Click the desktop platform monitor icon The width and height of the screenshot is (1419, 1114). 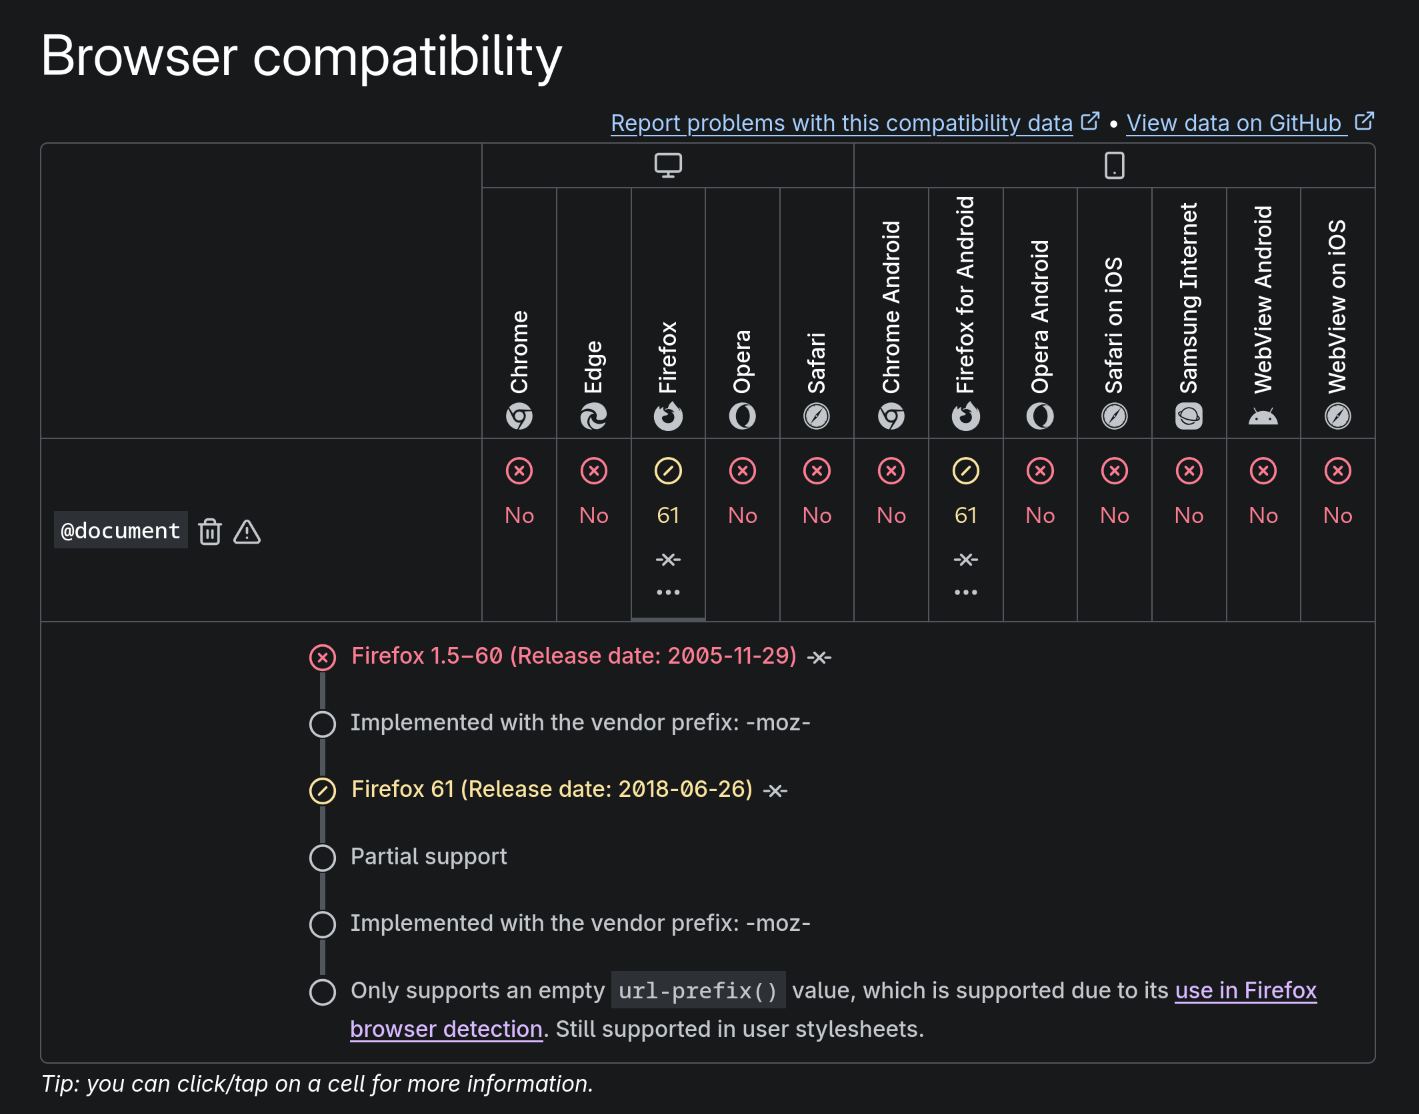[668, 165]
